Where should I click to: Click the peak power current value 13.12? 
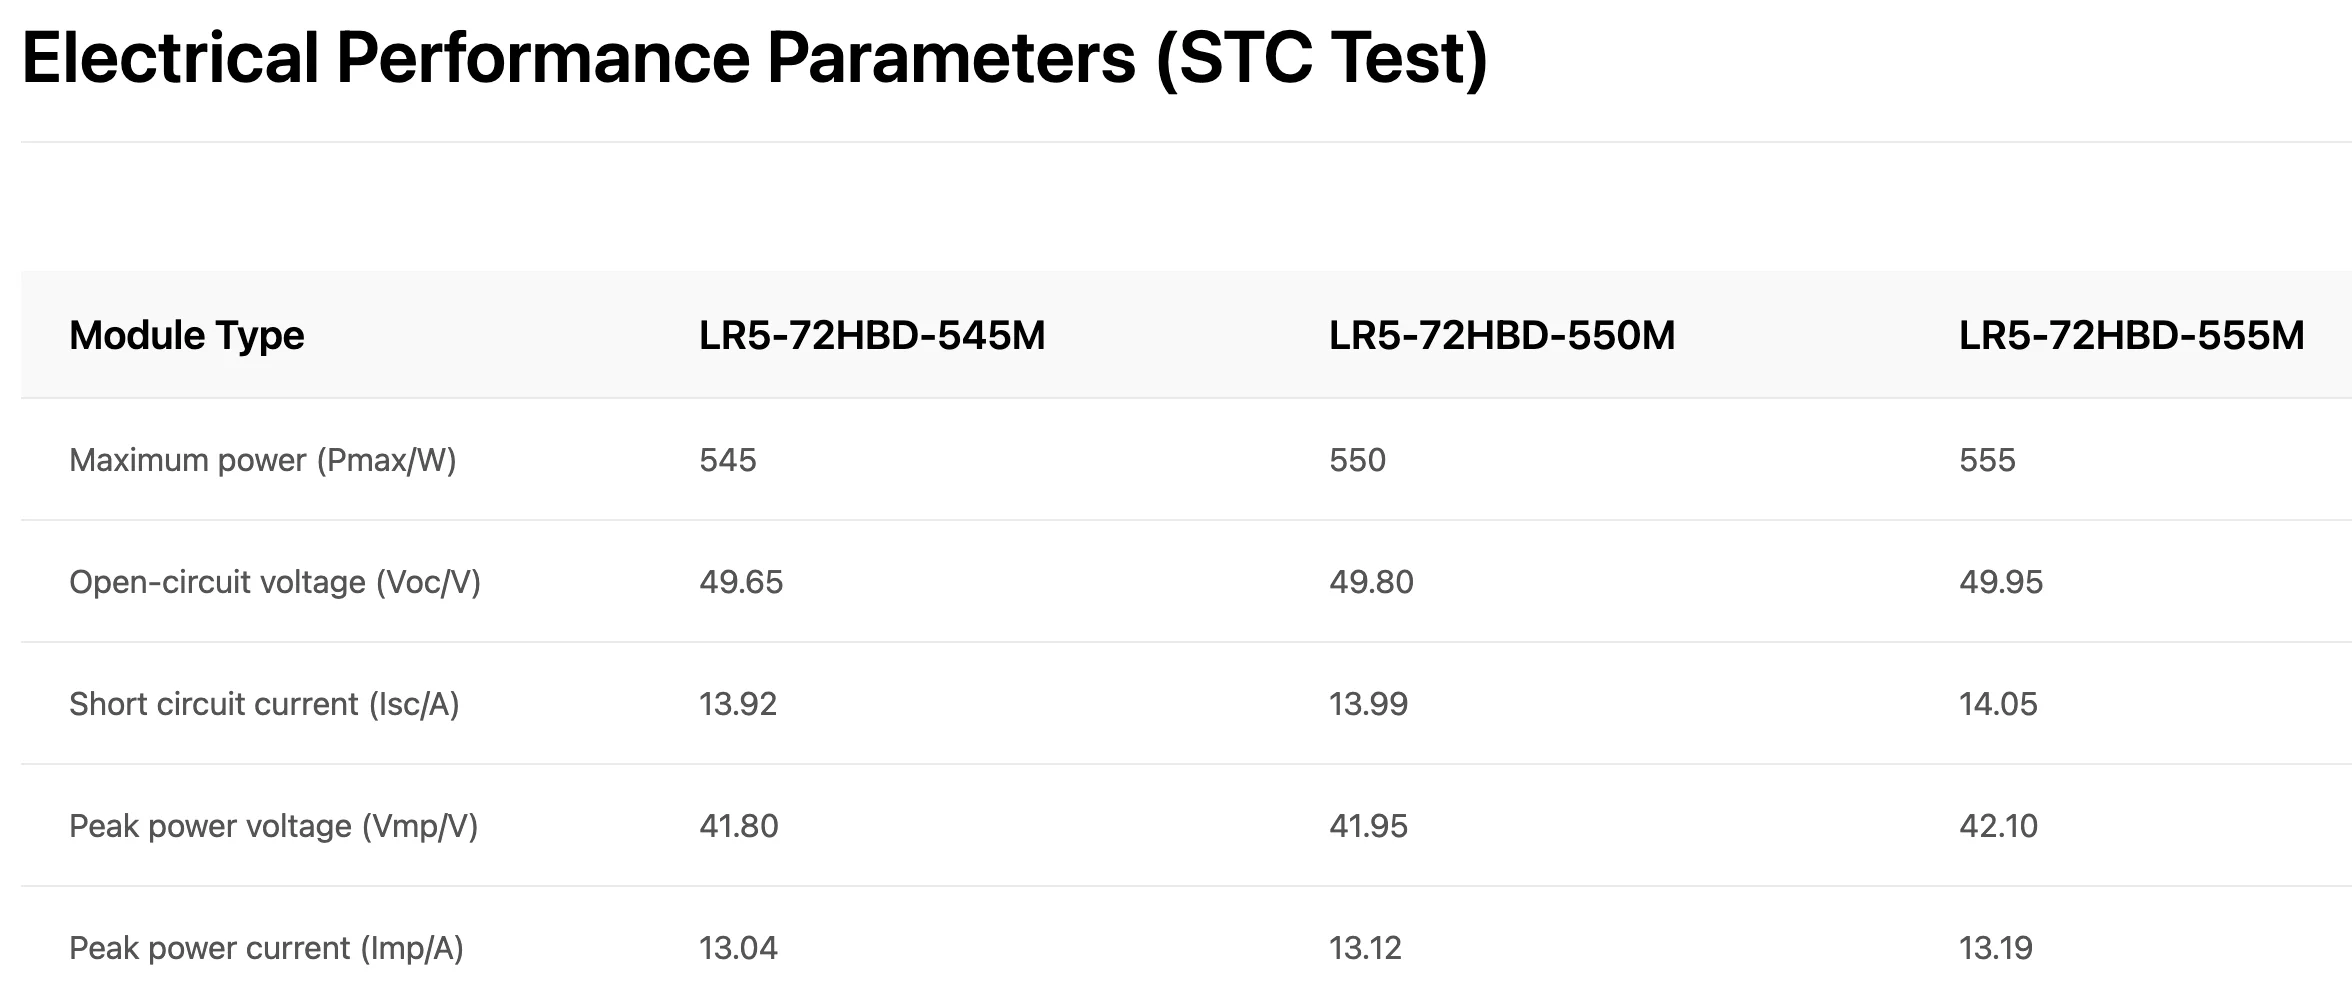1365,948
